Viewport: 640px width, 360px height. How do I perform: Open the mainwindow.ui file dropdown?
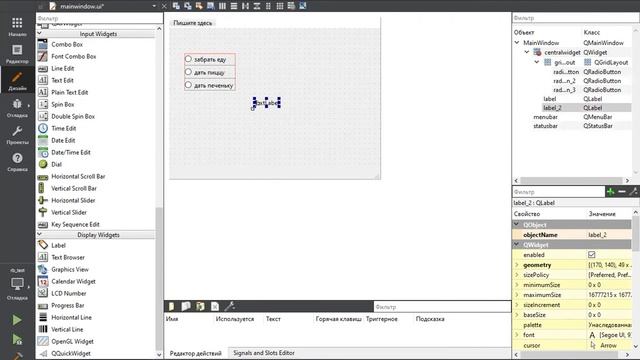pos(154,6)
